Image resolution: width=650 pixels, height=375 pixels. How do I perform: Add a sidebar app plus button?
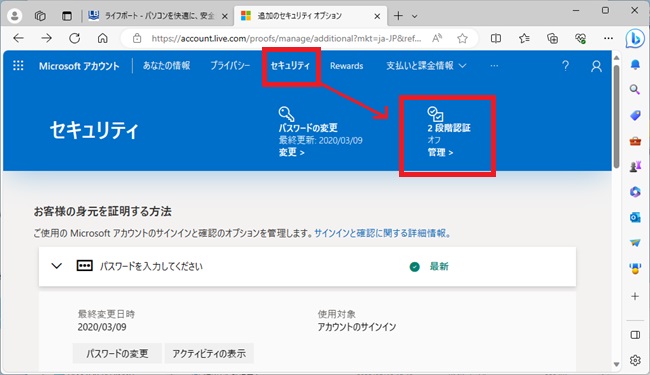coord(635,296)
